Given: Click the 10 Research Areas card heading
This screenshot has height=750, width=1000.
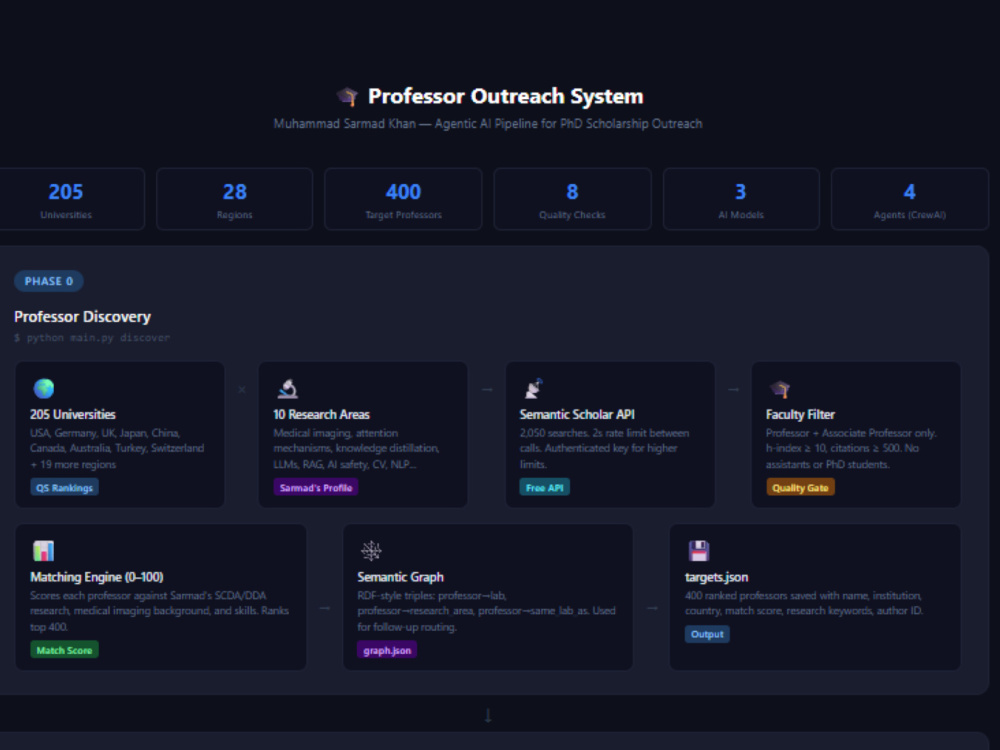Looking at the screenshot, I should tap(321, 415).
